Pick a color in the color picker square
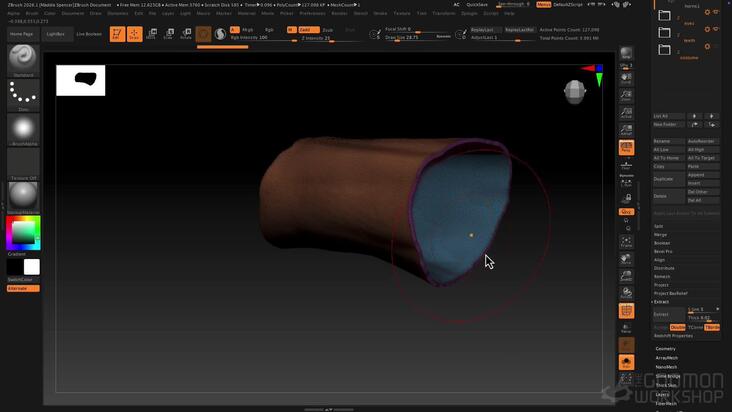The image size is (732, 412). (x=23, y=232)
